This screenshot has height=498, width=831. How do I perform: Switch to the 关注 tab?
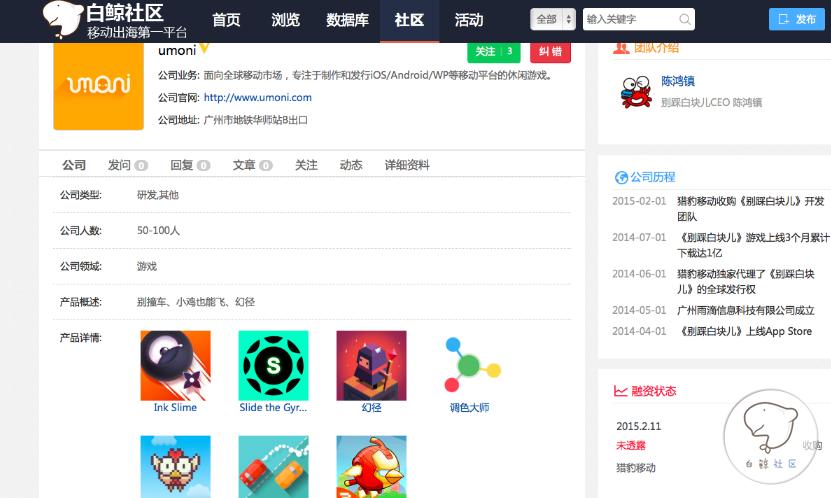306,165
